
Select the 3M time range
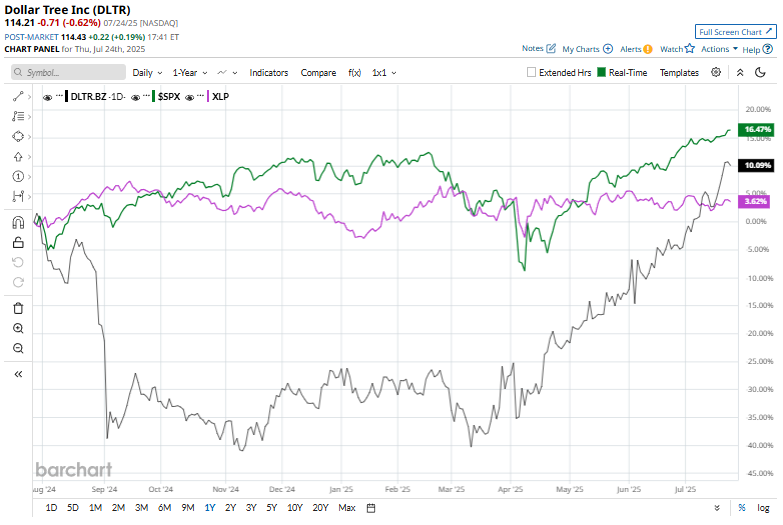point(141,508)
